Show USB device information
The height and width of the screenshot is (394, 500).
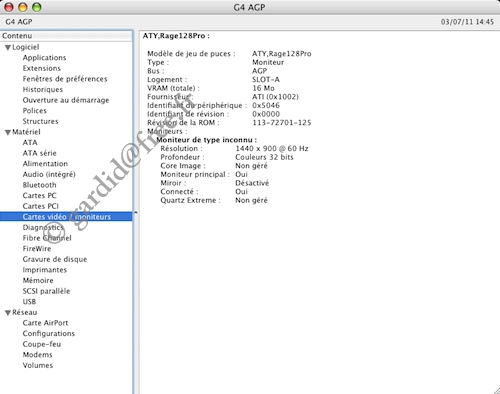click(x=29, y=302)
